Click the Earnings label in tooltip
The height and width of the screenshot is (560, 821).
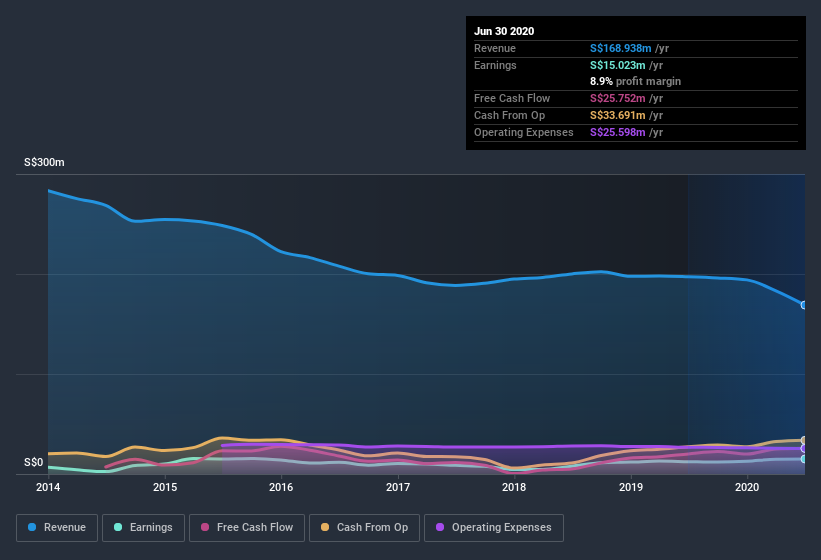pyautogui.click(x=495, y=65)
